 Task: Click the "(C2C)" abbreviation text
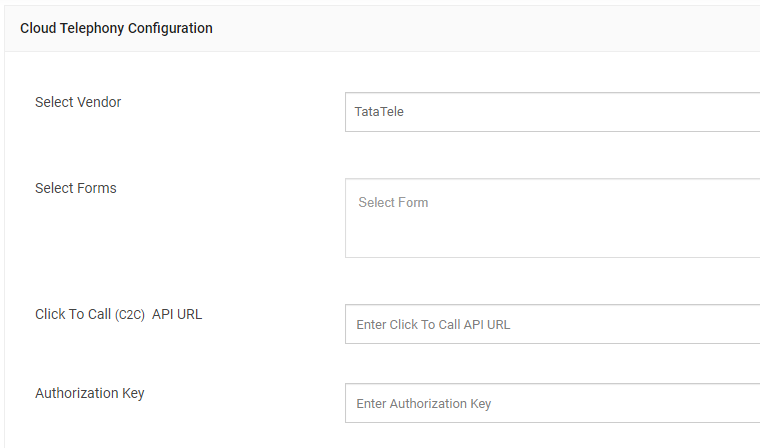coord(130,315)
